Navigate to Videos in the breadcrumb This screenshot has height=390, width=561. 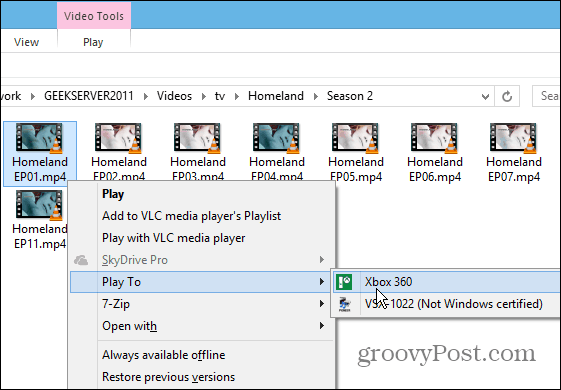click(174, 96)
